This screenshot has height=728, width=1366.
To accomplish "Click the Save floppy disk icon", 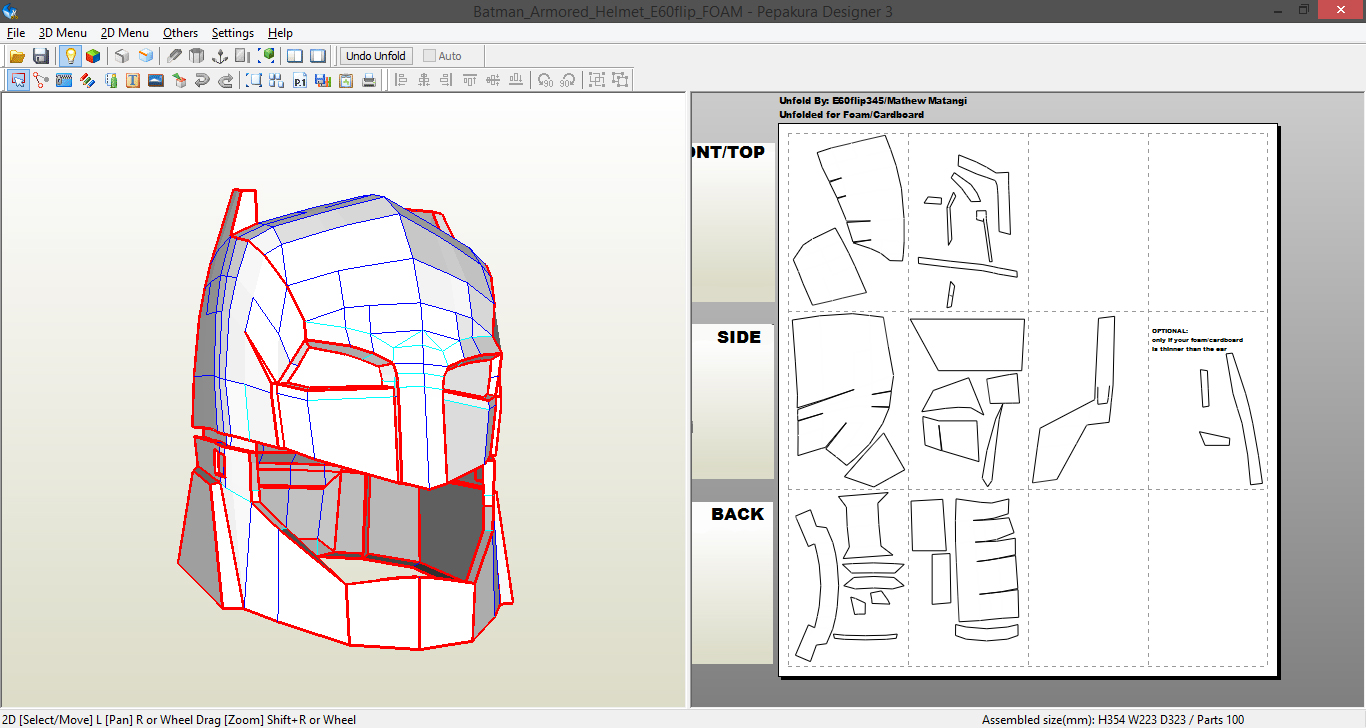I will point(41,56).
